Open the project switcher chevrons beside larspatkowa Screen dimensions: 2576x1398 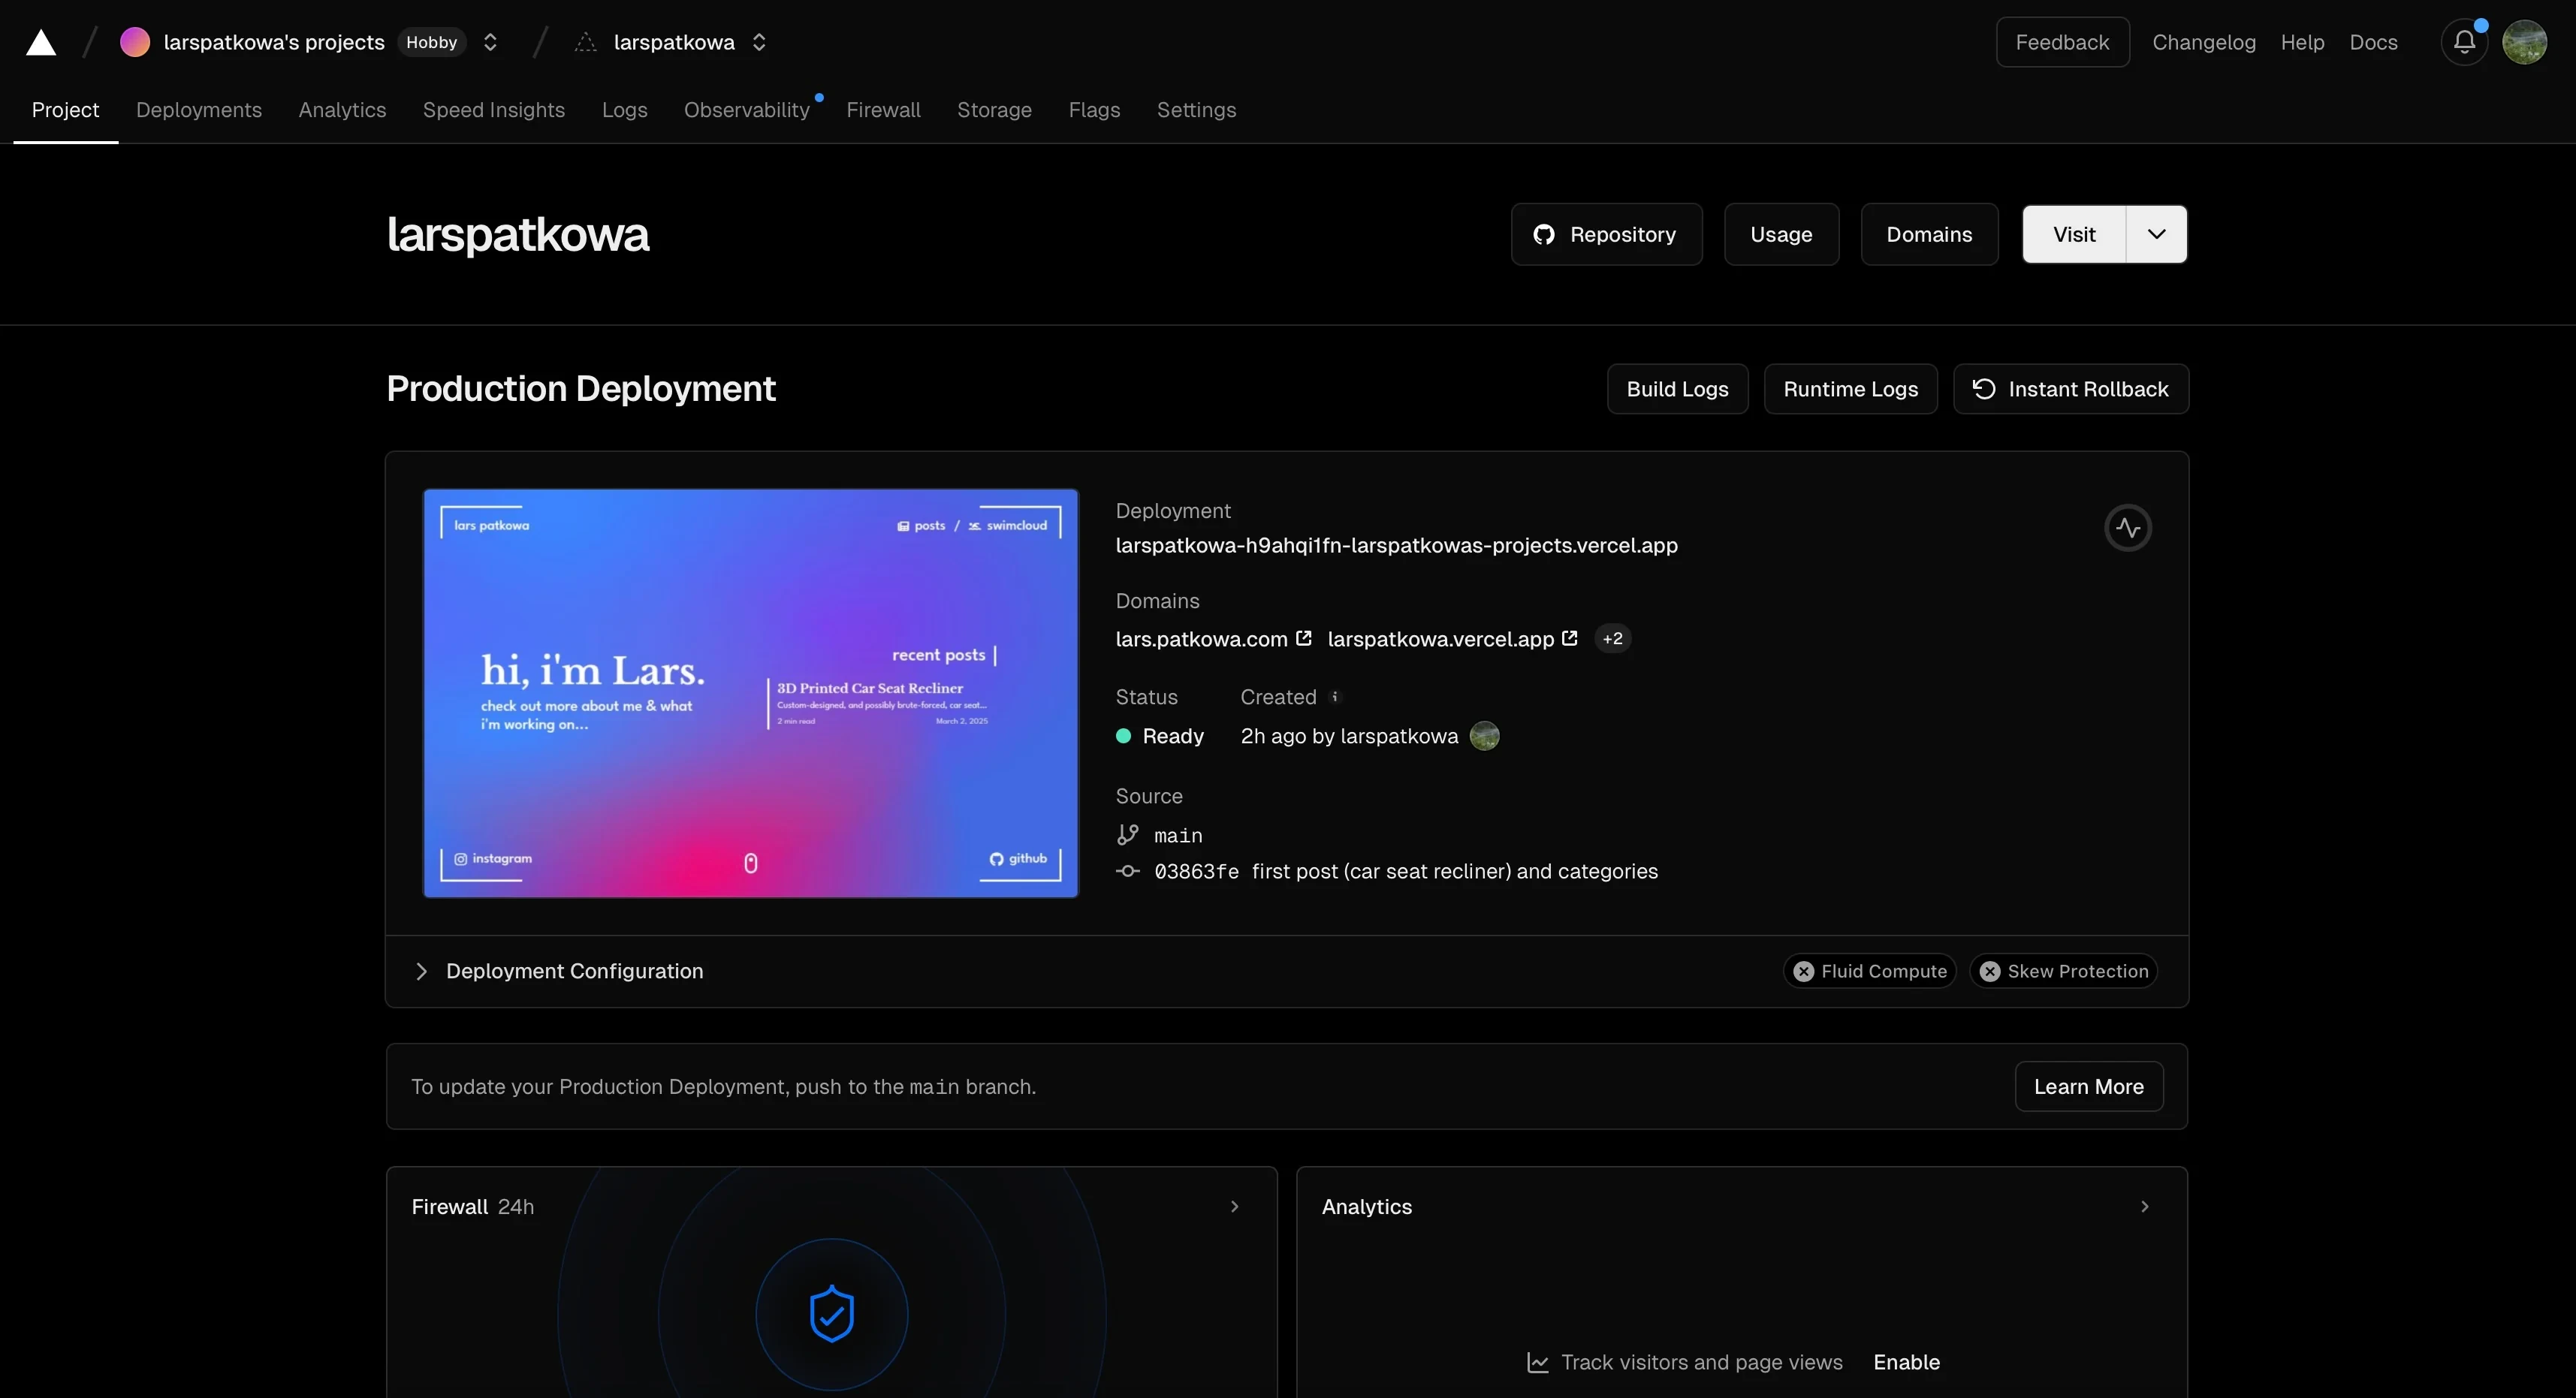759,42
